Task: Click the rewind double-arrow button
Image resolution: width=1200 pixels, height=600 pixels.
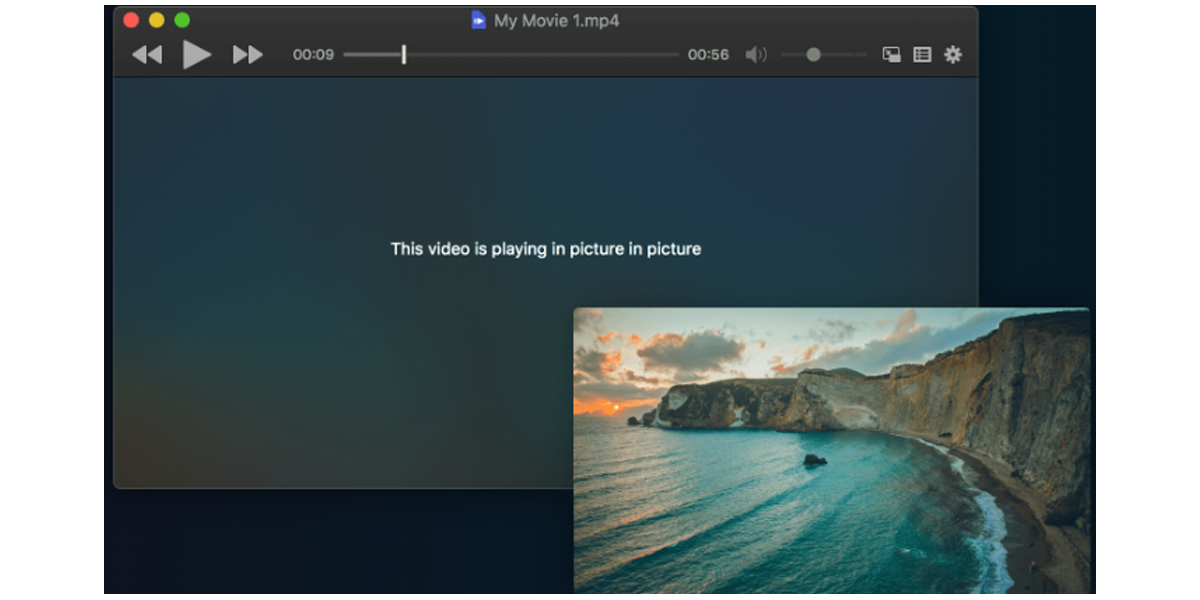Action: (147, 55)
